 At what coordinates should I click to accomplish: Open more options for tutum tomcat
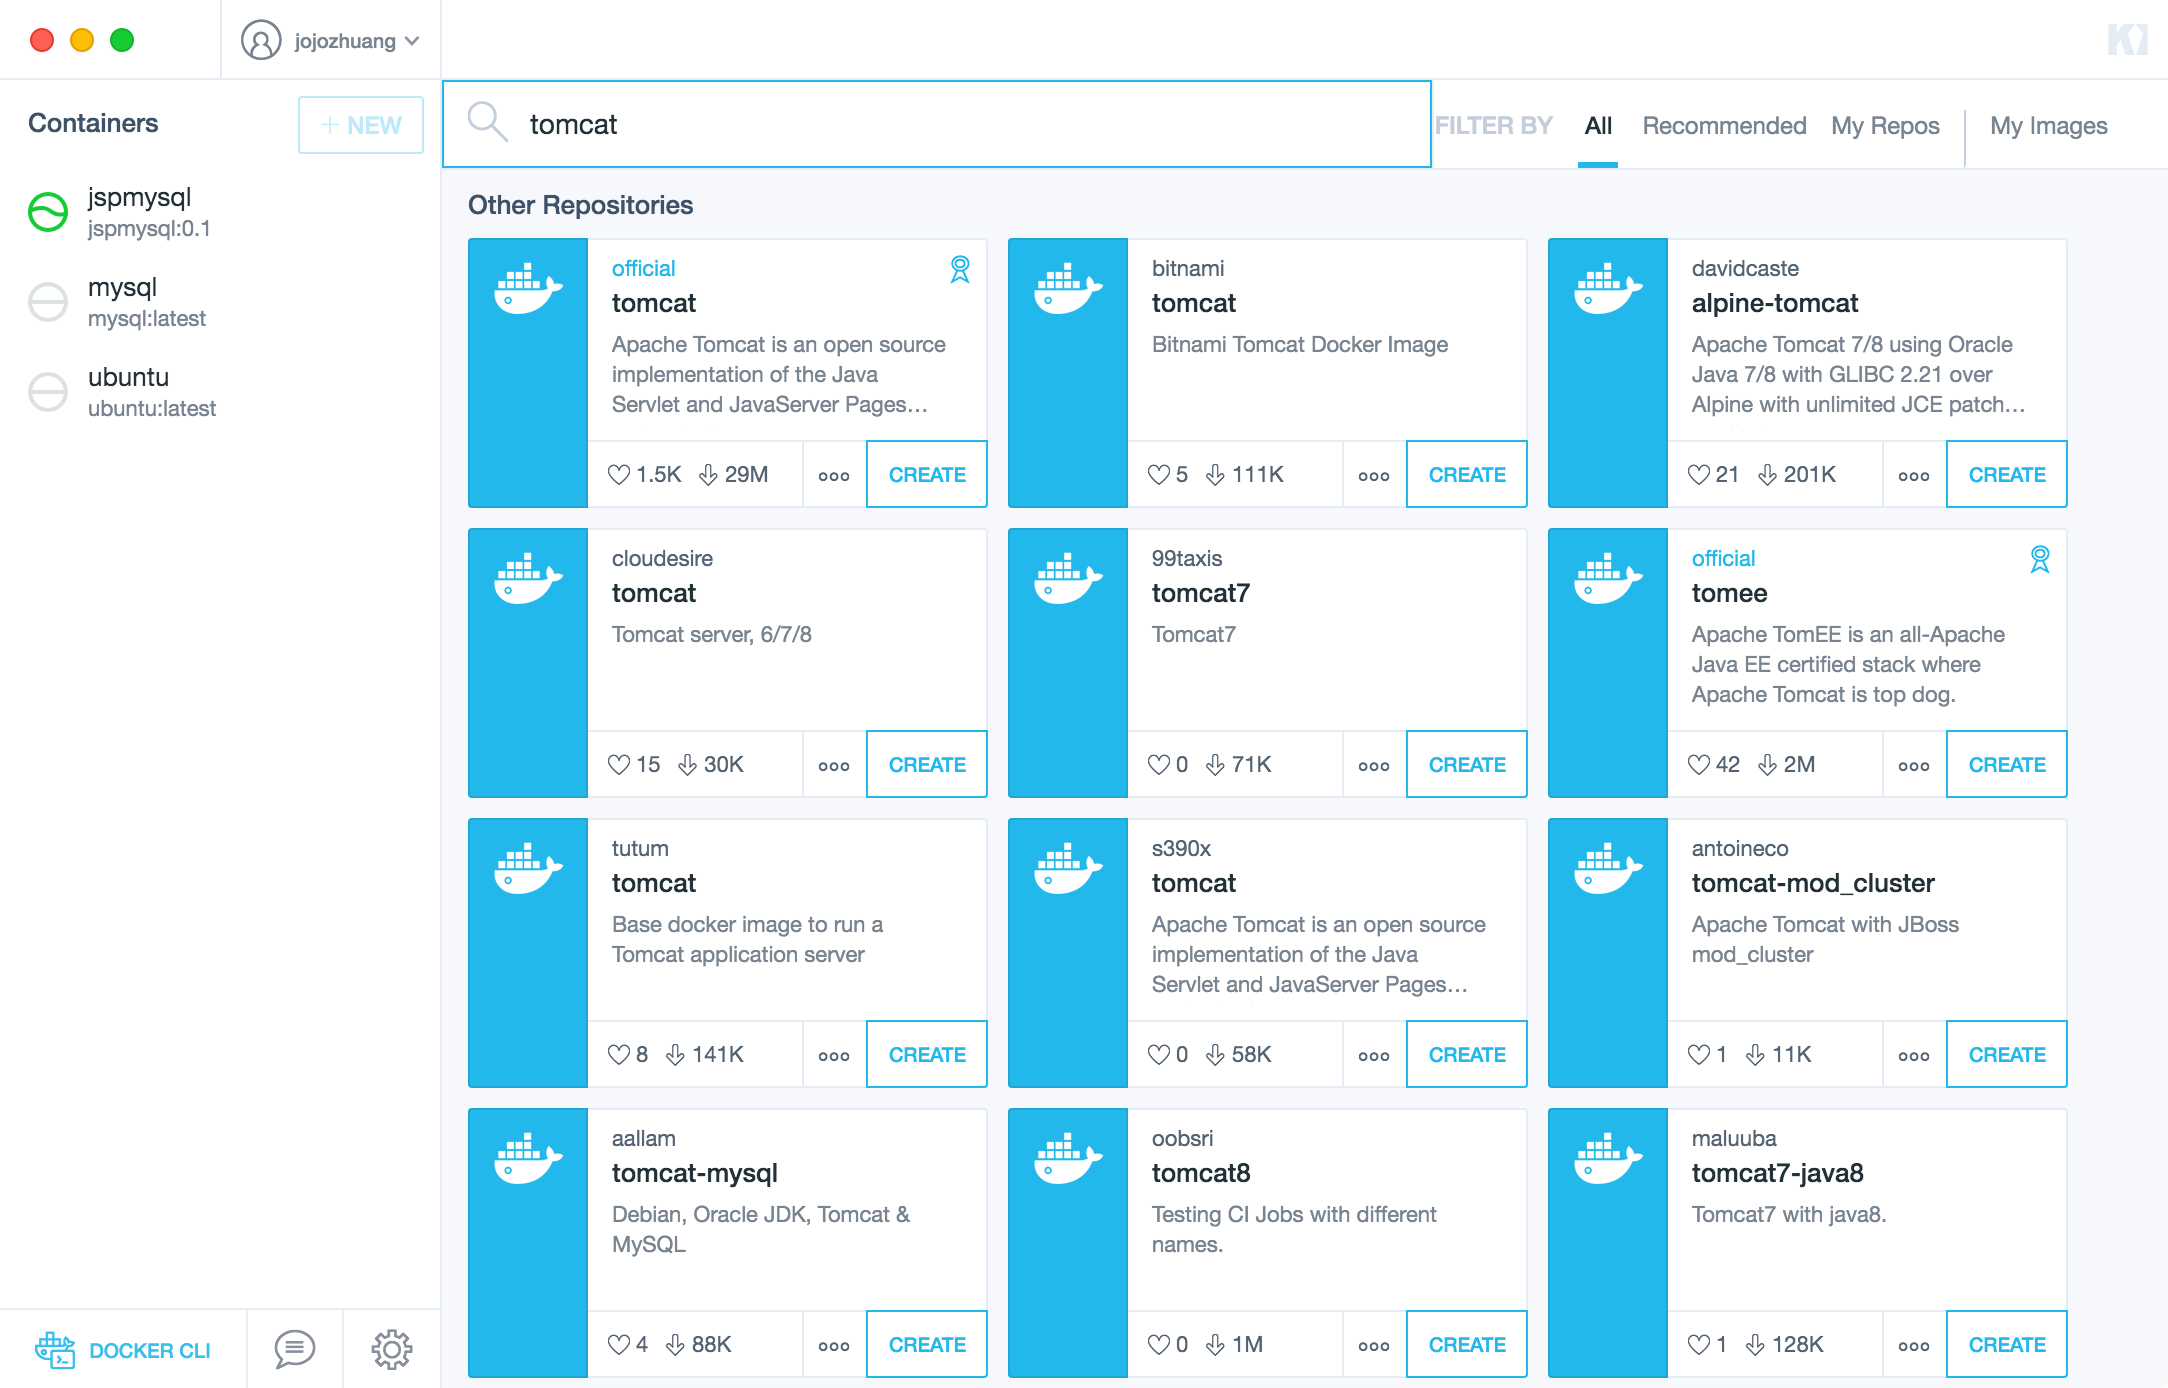click(834, 1056)
